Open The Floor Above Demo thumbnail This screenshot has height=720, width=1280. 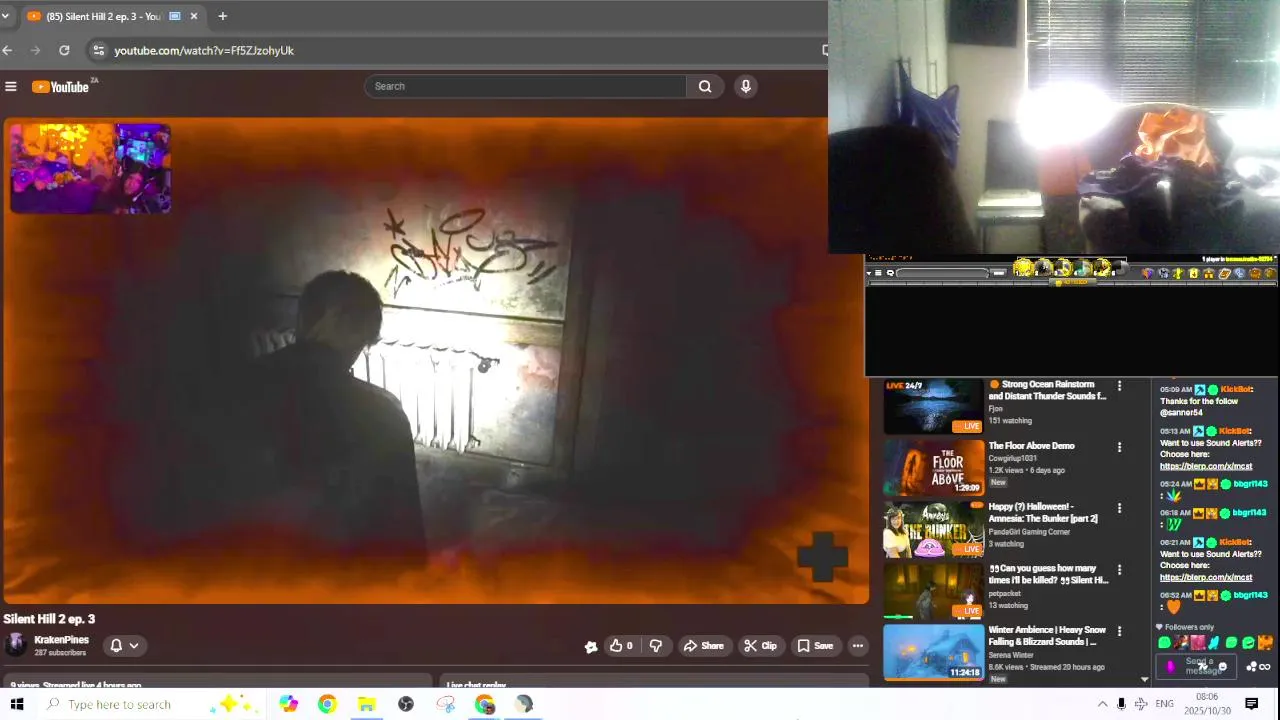[933, 468]
